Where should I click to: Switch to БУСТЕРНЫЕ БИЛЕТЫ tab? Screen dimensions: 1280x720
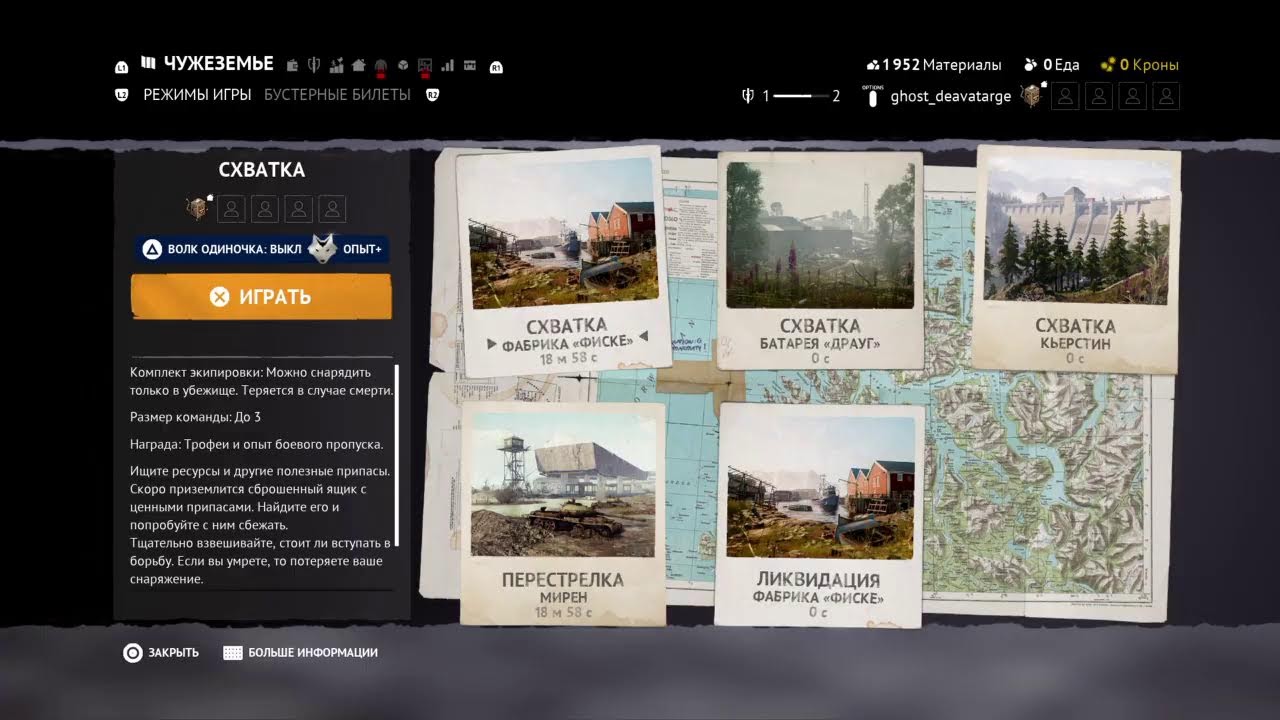(x=337, y=95)
